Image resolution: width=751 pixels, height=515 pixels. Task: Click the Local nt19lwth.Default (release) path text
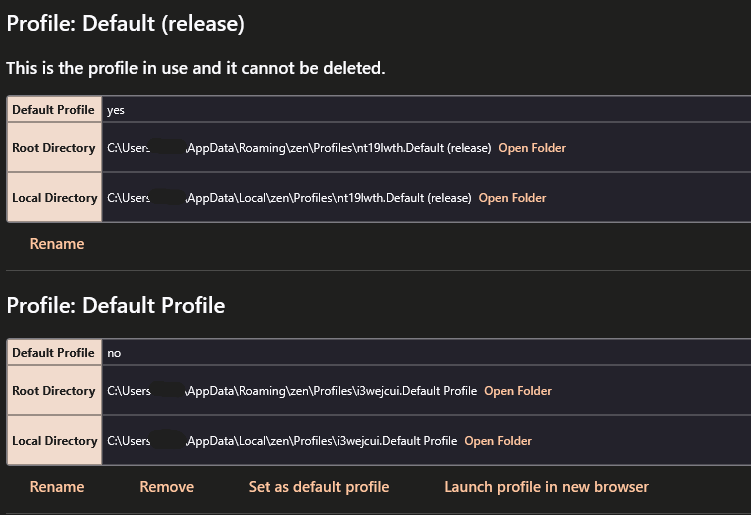289,198
